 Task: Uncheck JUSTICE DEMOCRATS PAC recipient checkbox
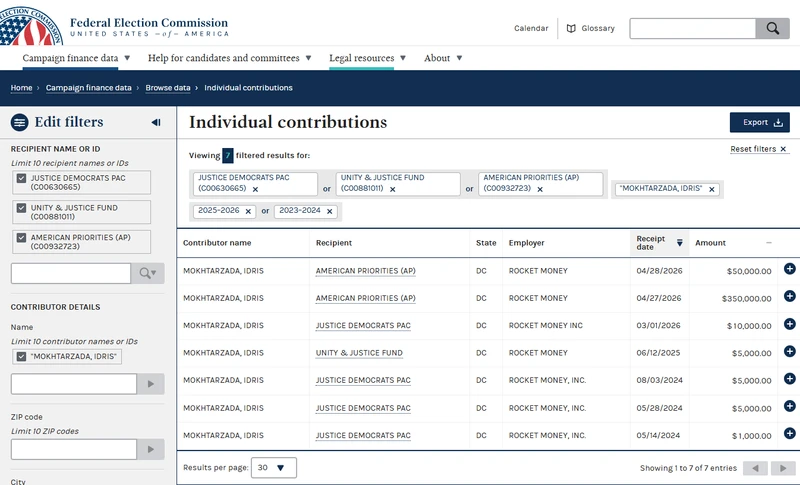21,178
